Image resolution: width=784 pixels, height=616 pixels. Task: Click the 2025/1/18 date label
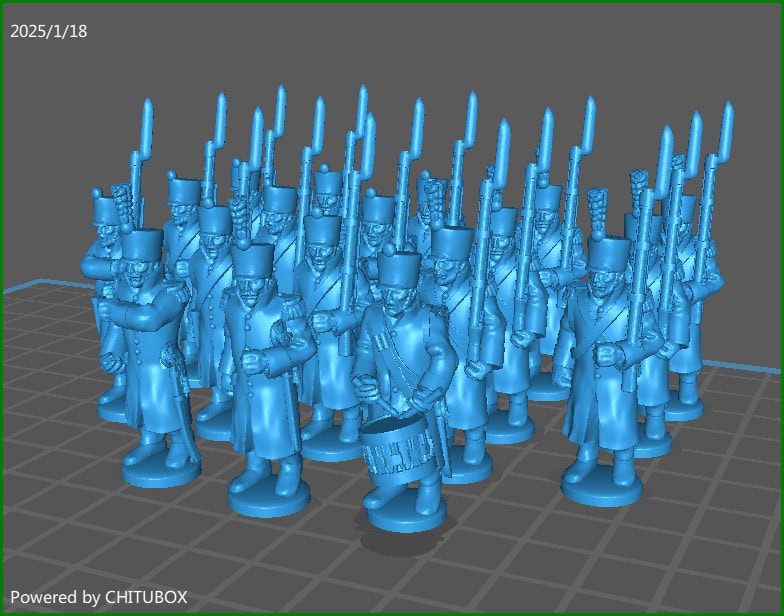(x=48, y=31)
